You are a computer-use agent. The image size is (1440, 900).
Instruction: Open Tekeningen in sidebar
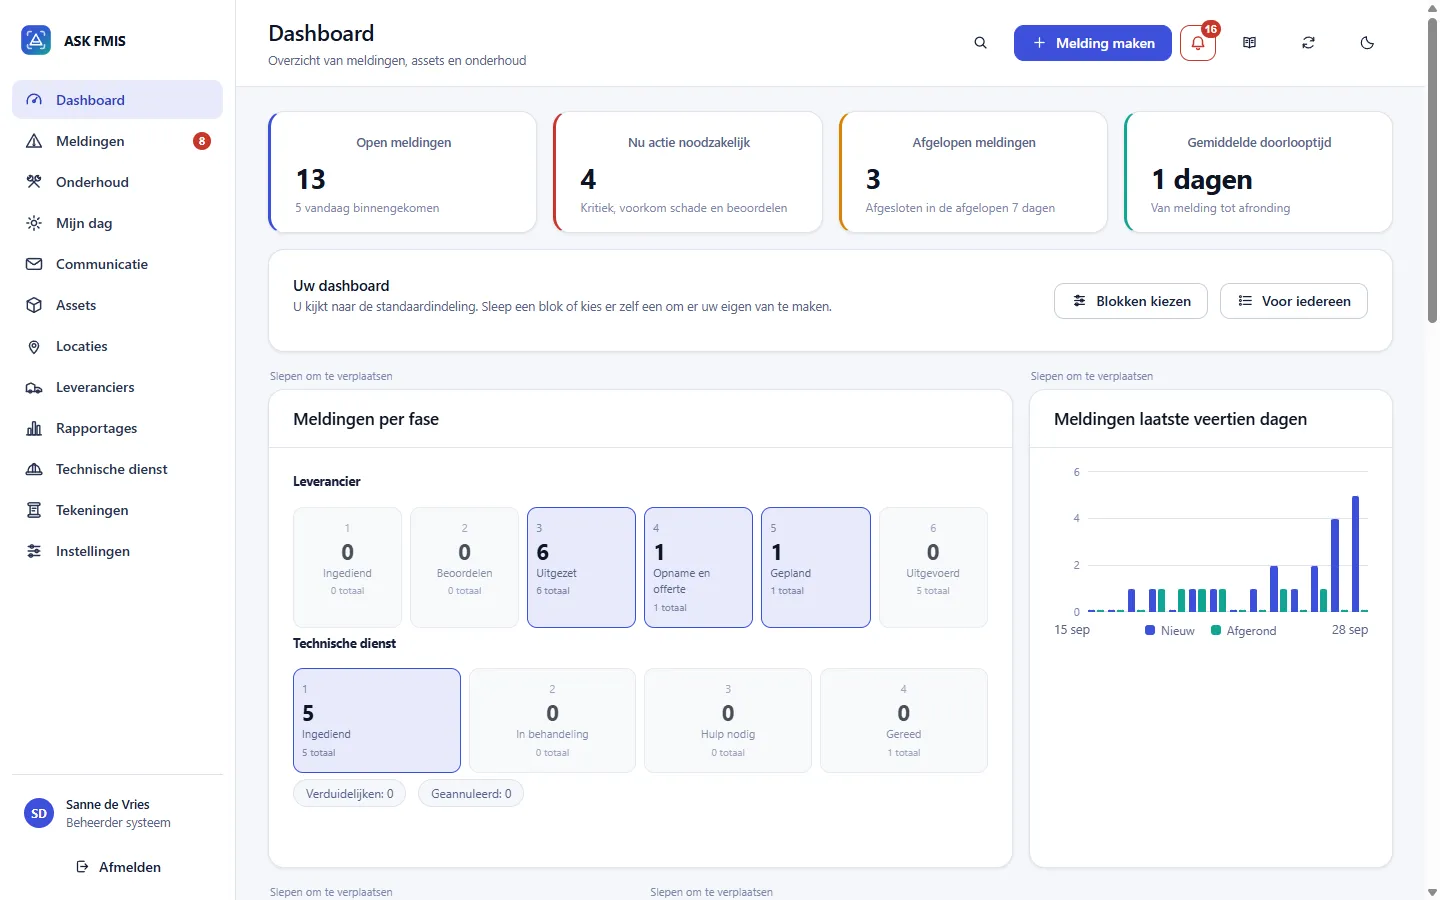click(117, 510)
